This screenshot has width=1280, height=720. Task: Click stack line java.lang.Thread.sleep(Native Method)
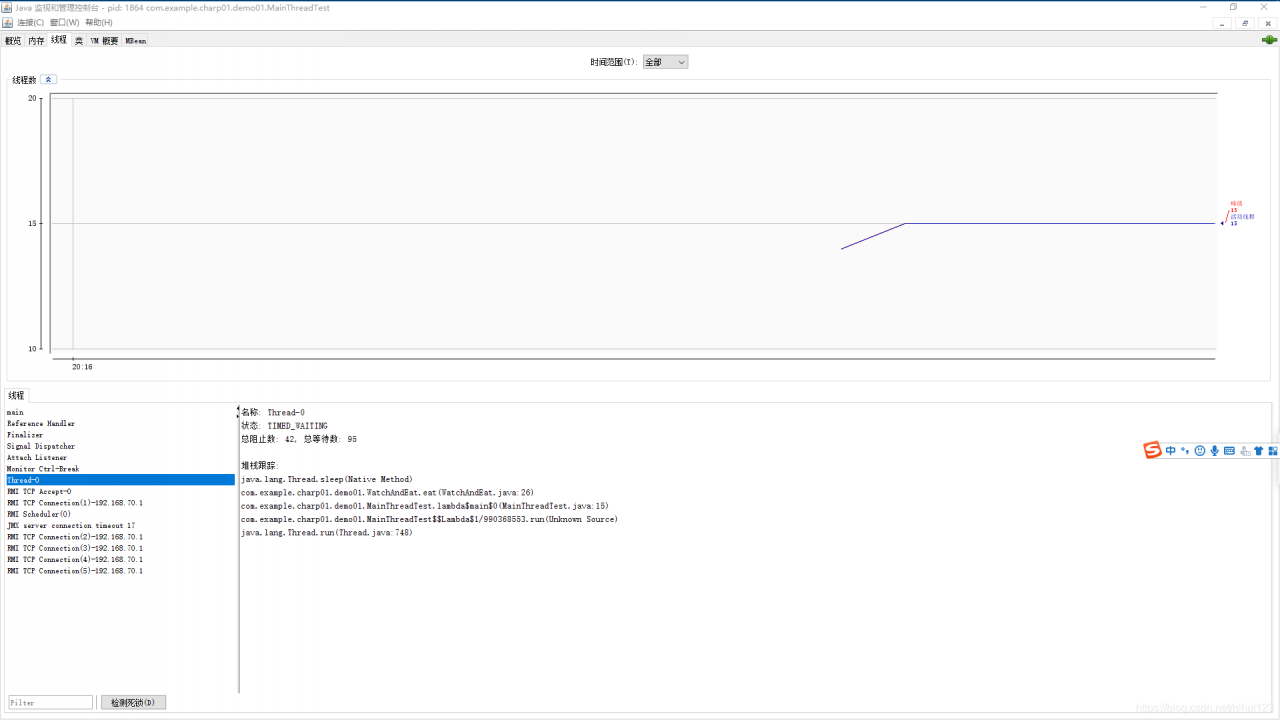tap(326, 479)
